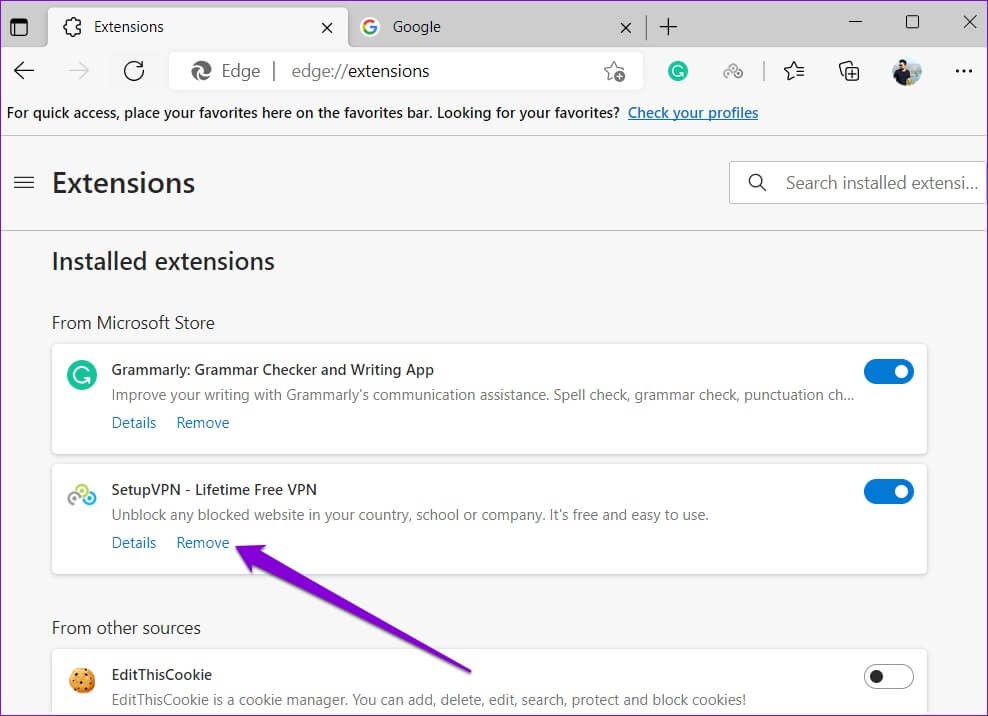Switch to the Google tab
The height and width of the screenshot is (716, 988).
click(x=495, y=27)
